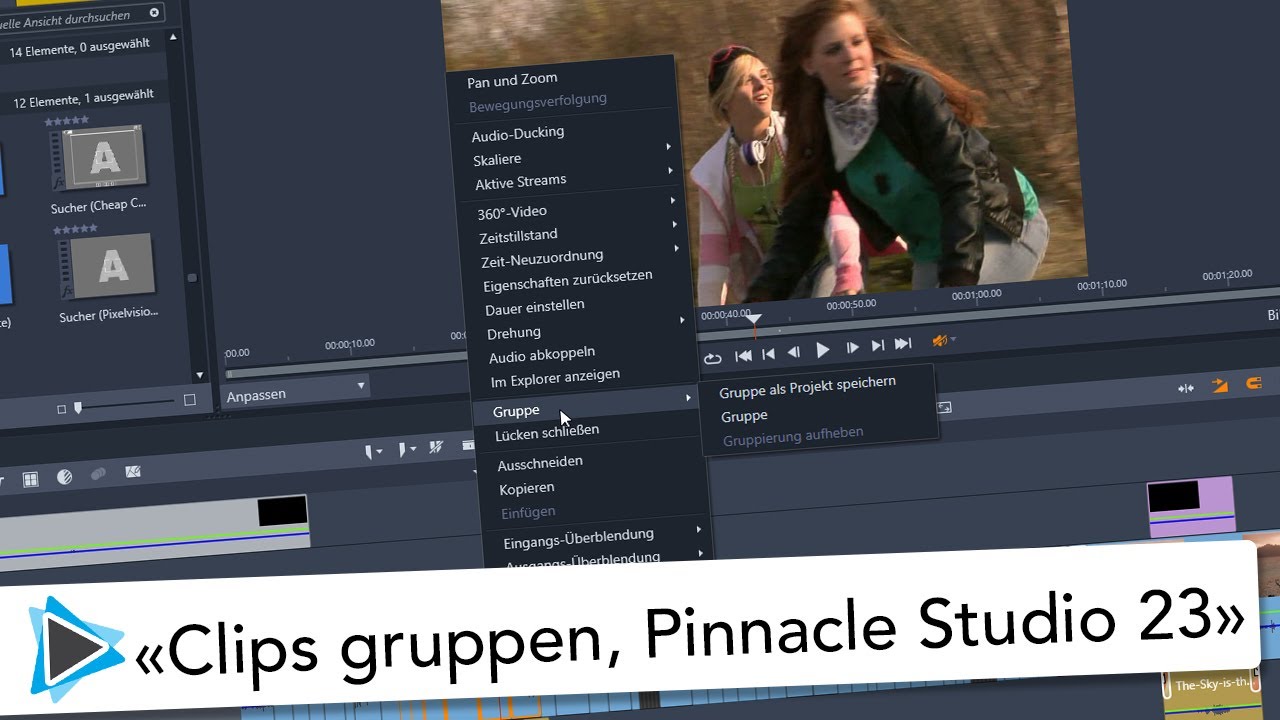
Task: Jump to start of the preview
Action: pos(743,355)
